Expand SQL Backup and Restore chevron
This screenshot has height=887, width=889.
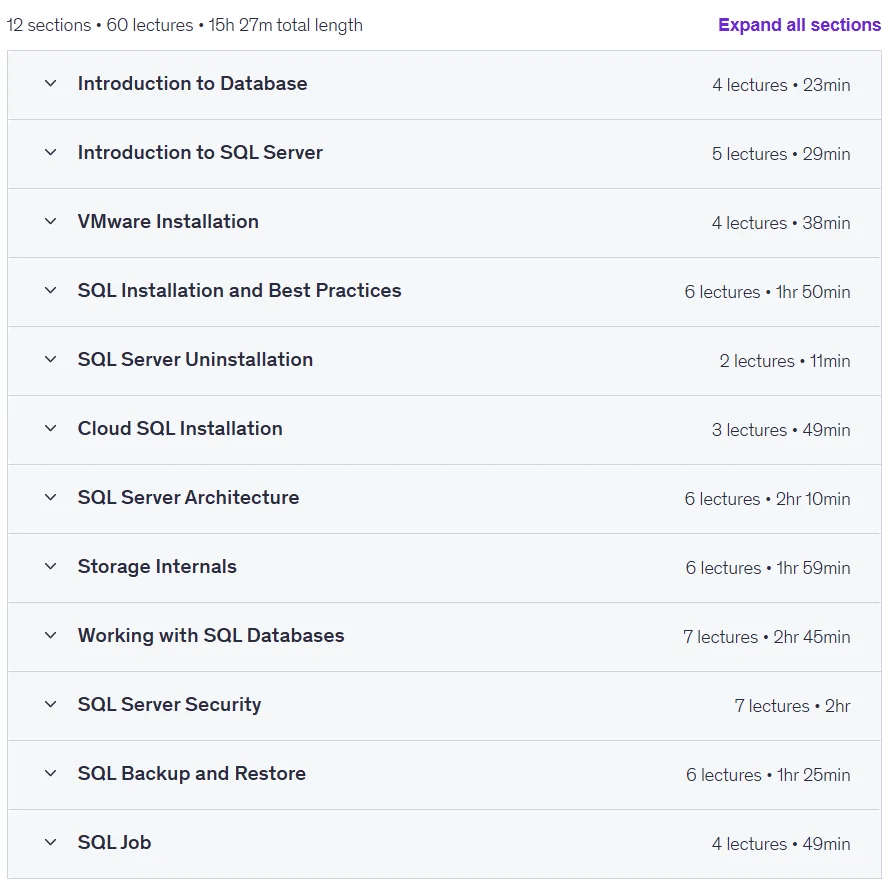50,774
